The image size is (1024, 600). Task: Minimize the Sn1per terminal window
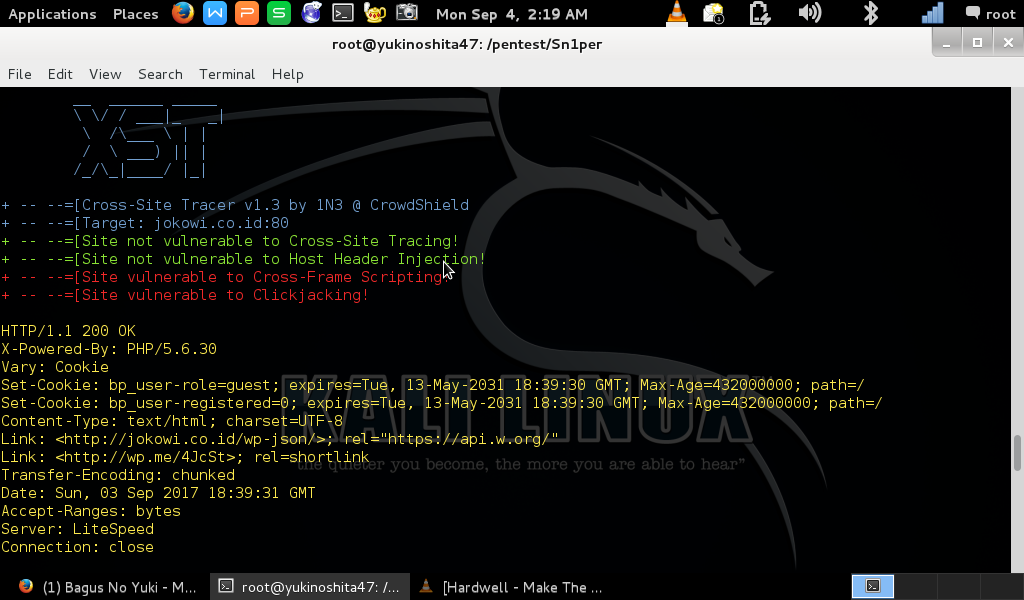(x=946, y=43)
